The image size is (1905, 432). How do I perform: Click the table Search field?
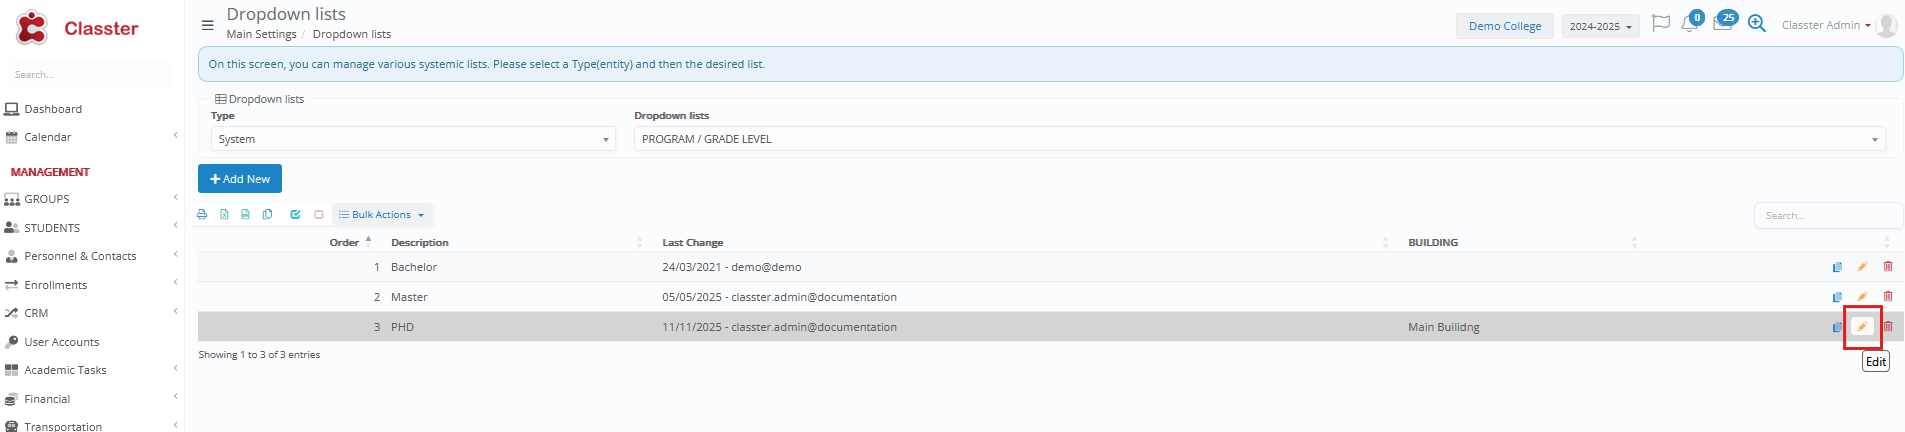coord(1826,216)
